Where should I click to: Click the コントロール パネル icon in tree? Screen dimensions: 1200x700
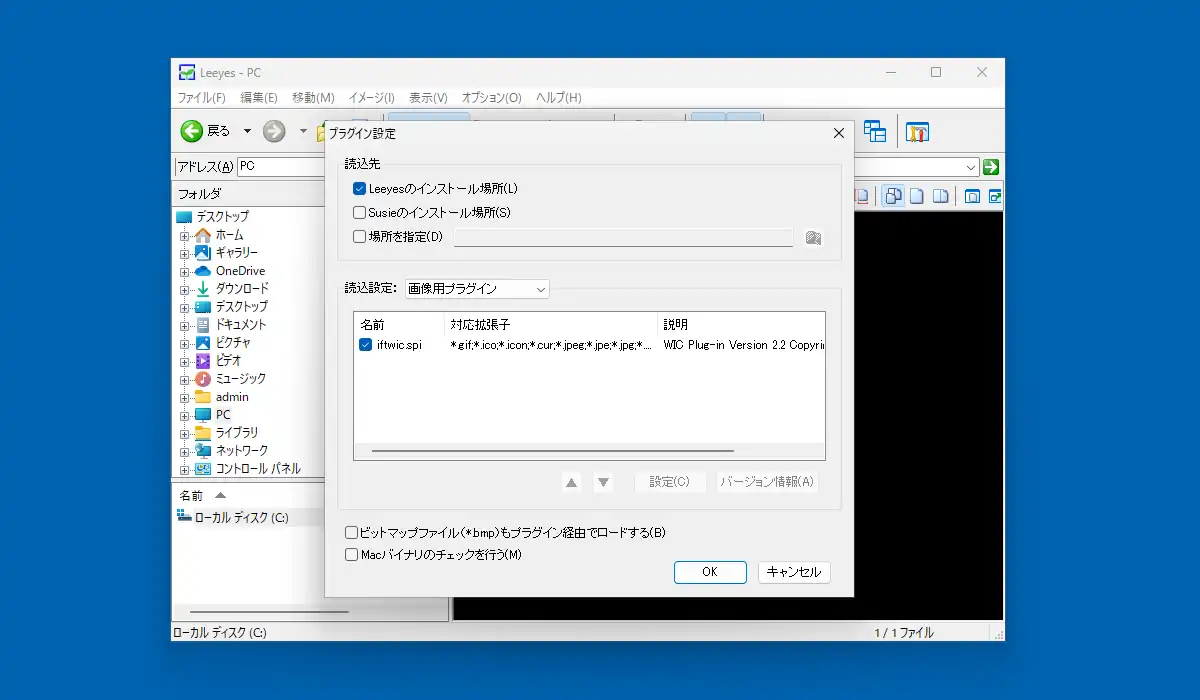pyautogui.click(x=203, y=469)
